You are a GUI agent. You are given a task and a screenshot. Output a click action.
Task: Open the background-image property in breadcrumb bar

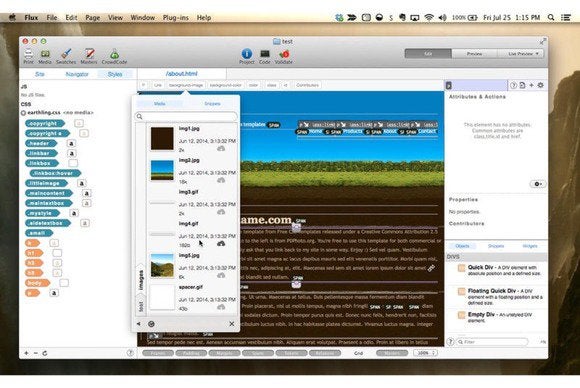(x=186, y=85)
